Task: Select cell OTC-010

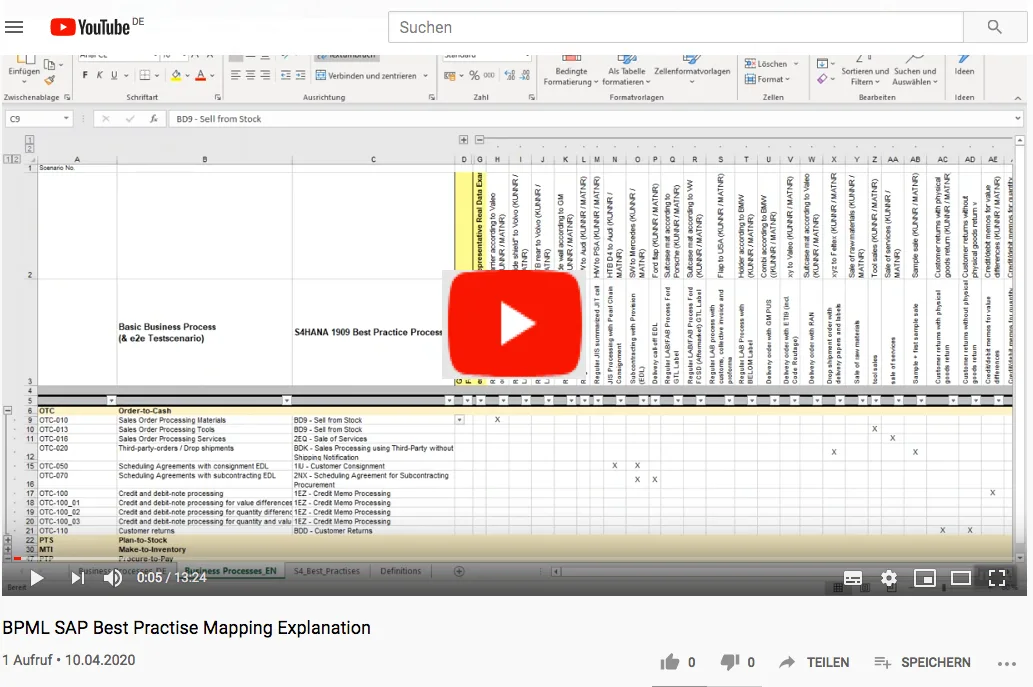Action: click(77, 420)
